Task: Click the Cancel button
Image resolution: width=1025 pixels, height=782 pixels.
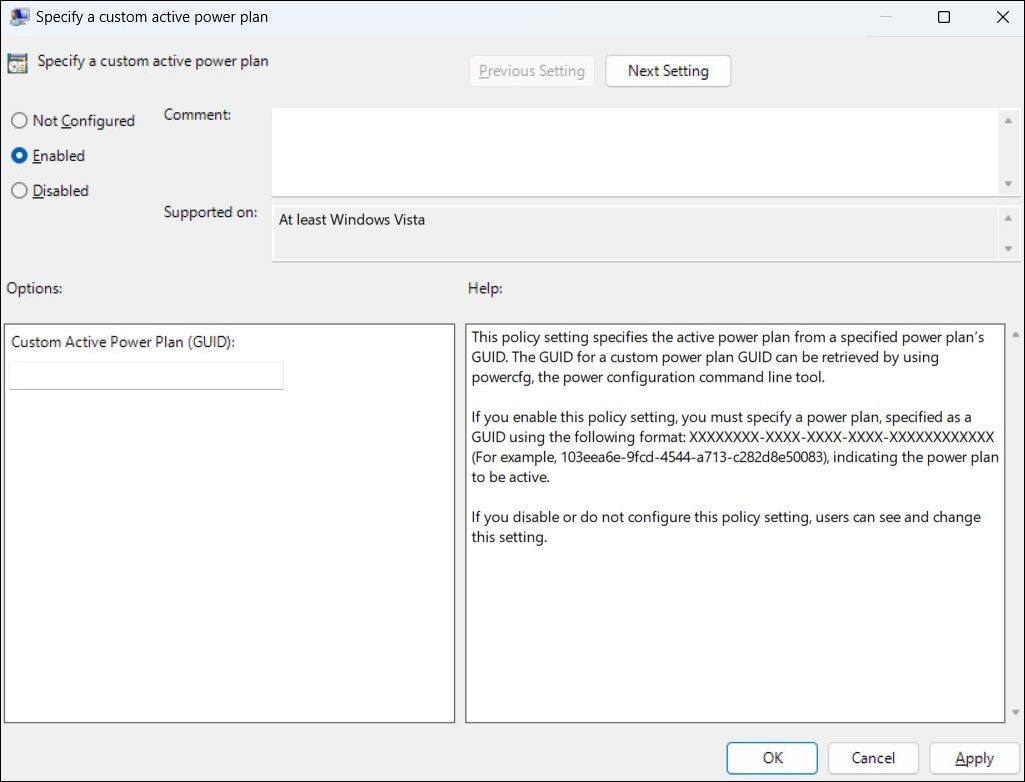Action: point(872,757)
